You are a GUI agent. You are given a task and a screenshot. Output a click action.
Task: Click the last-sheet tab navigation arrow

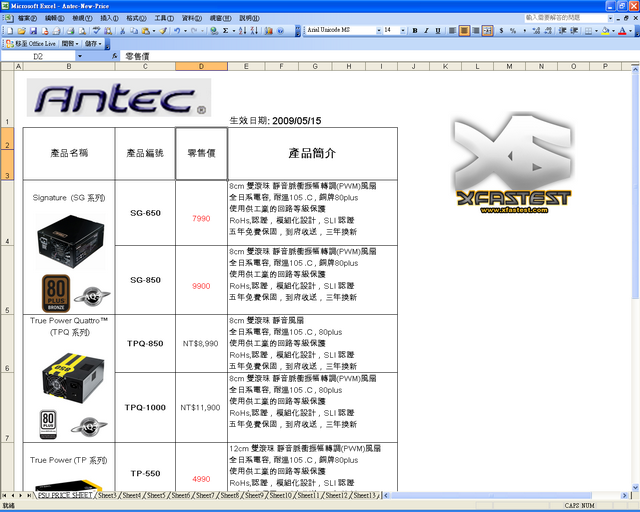(29, 495)
